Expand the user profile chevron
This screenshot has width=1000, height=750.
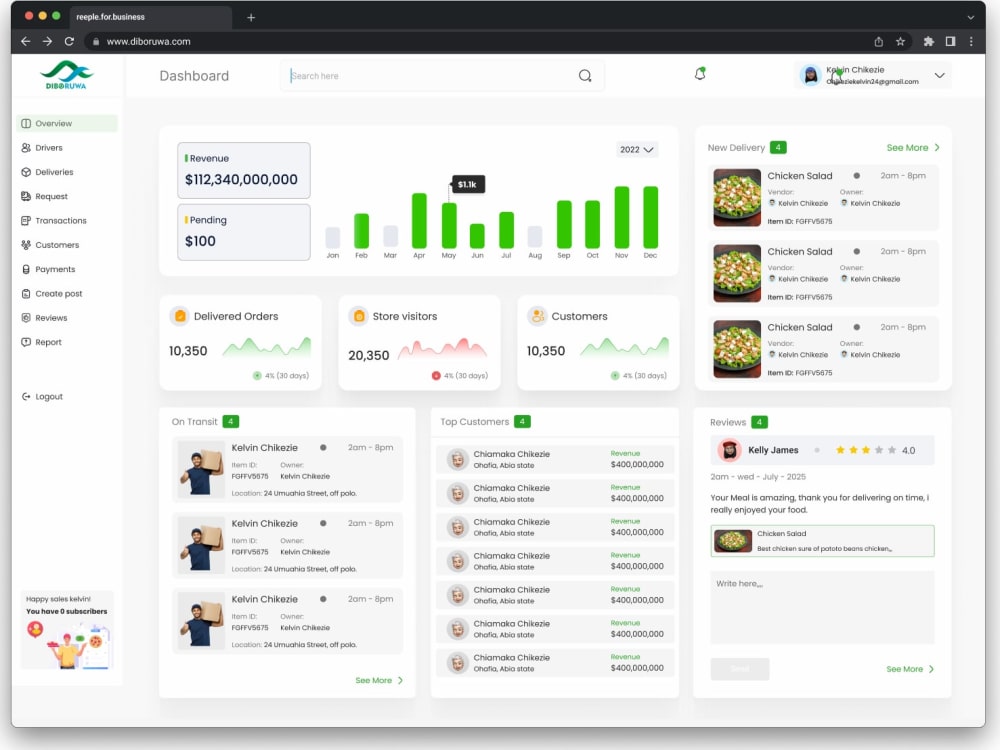coord(939,75)
